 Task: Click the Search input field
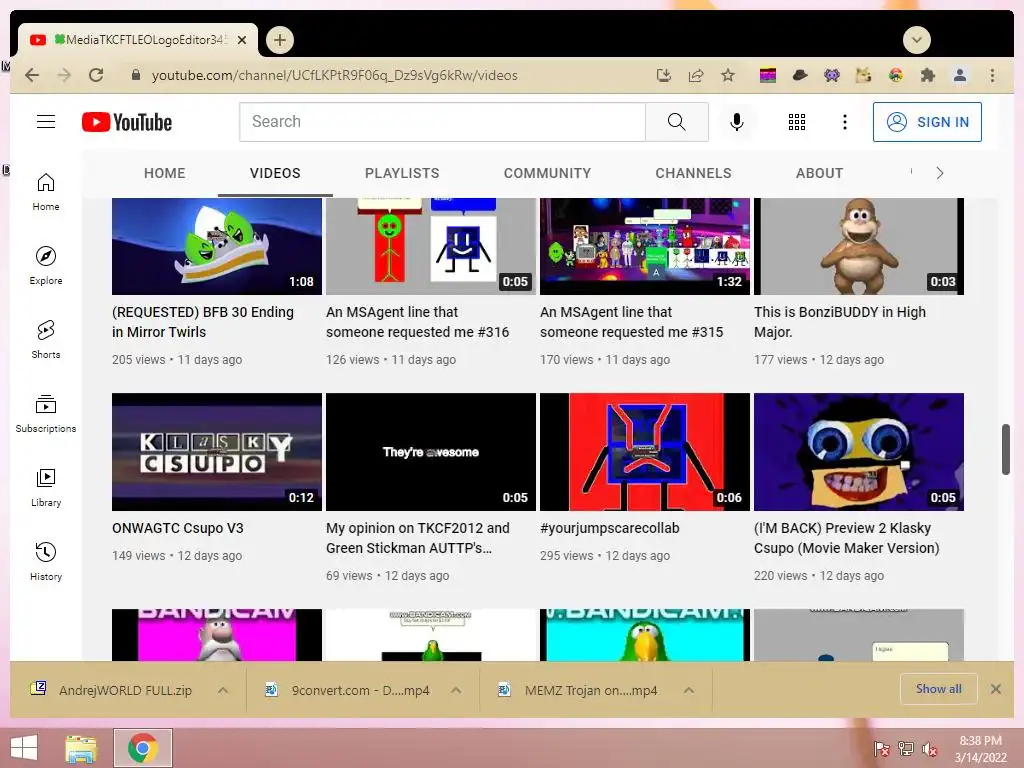point(442,121)
